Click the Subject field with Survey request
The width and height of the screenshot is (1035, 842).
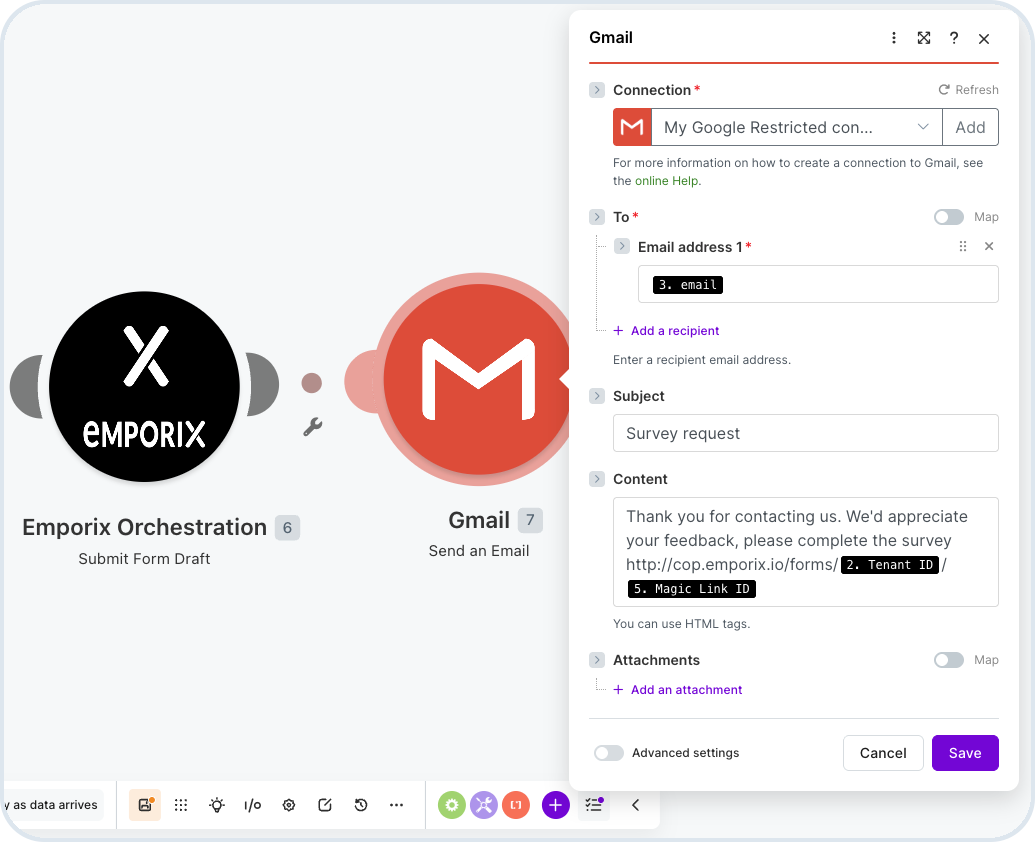[x=805, y=433]
